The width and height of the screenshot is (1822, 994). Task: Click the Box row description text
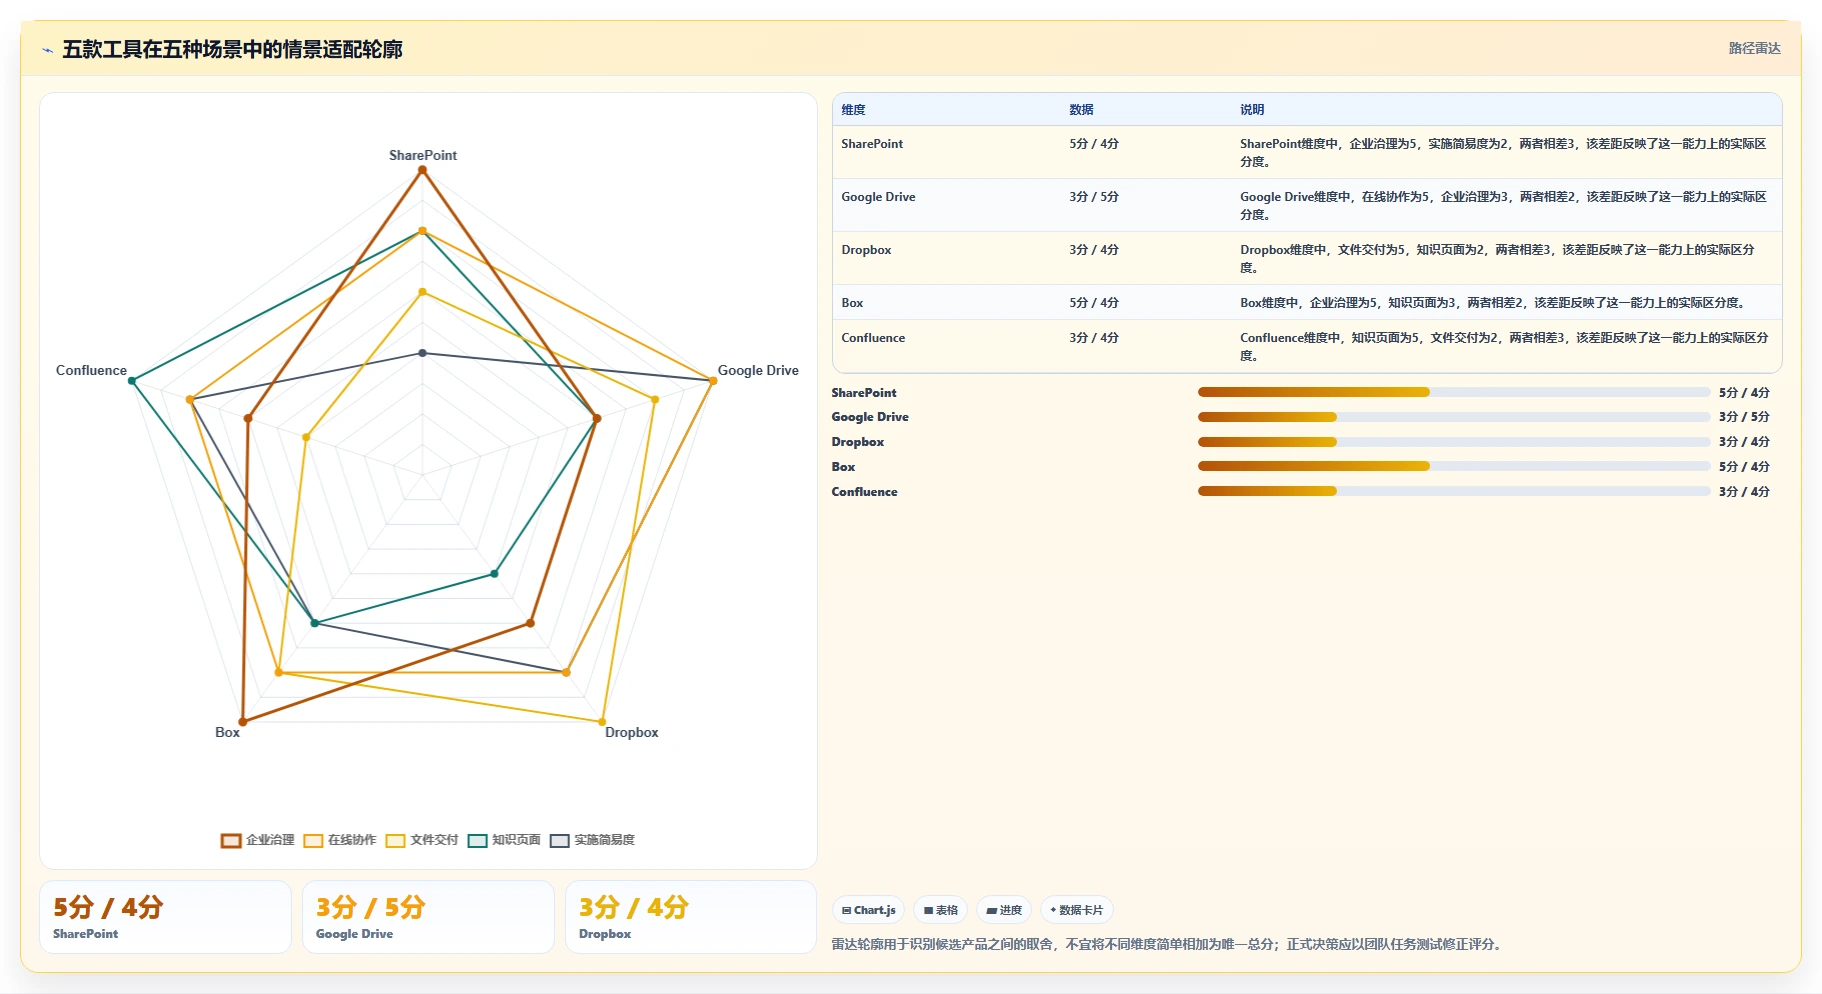point(1494,303)
